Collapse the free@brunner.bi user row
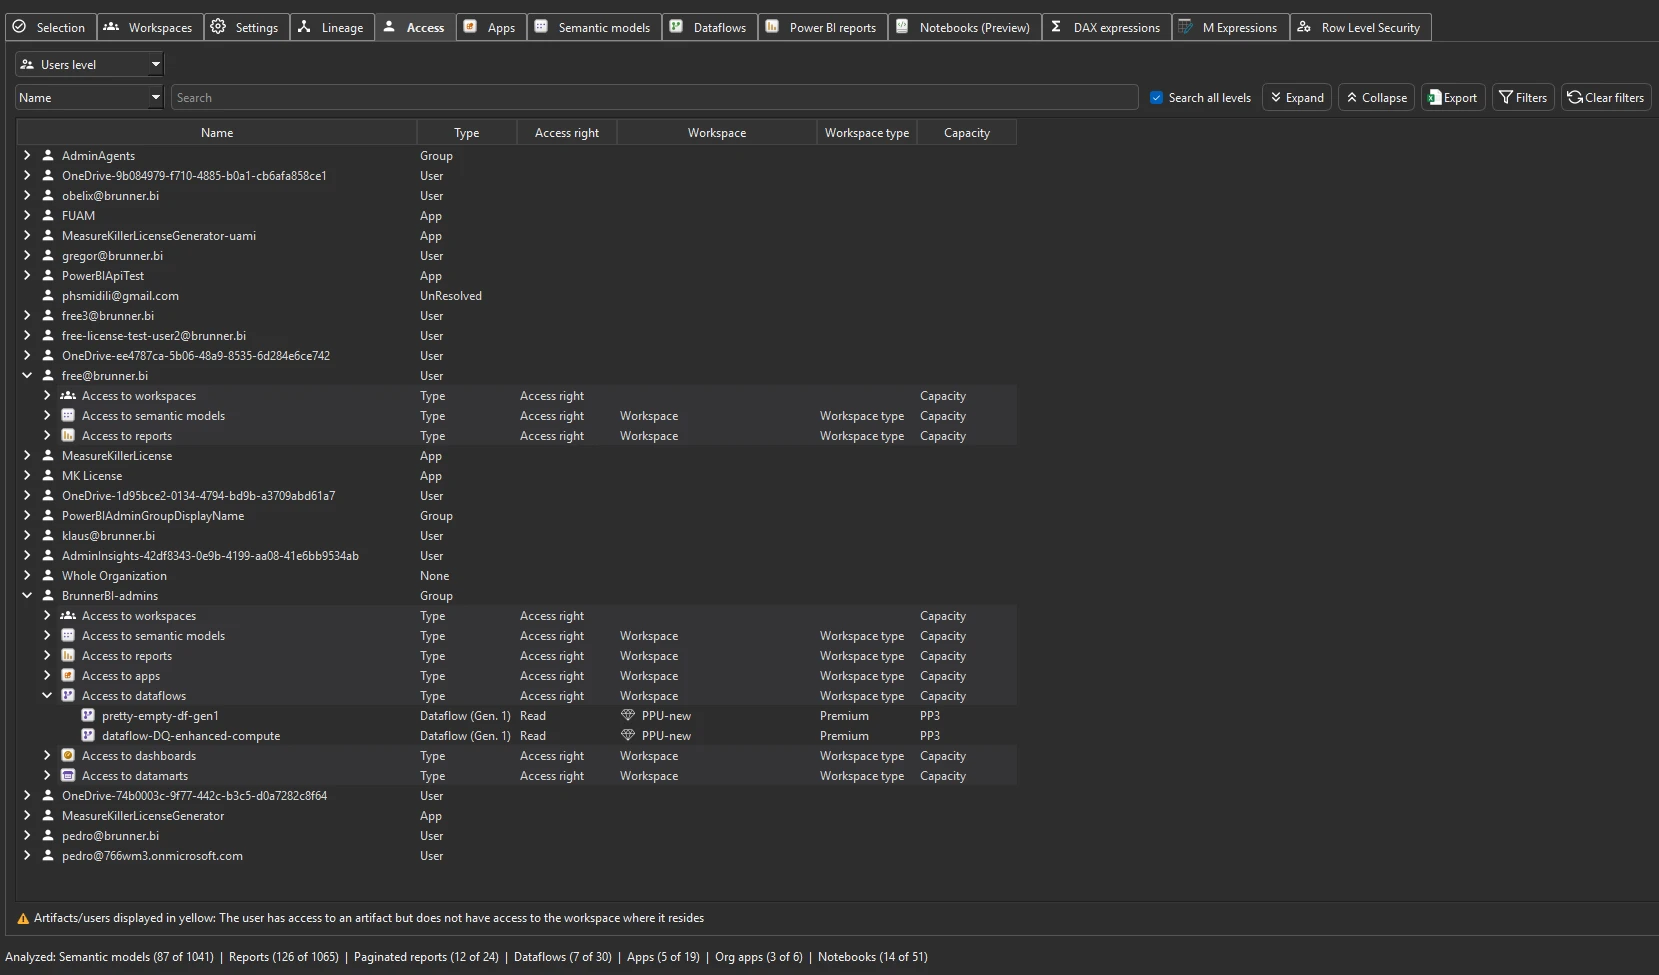Screen dimensions: 1659x975 pyautogui.click(x=27, y=375)
